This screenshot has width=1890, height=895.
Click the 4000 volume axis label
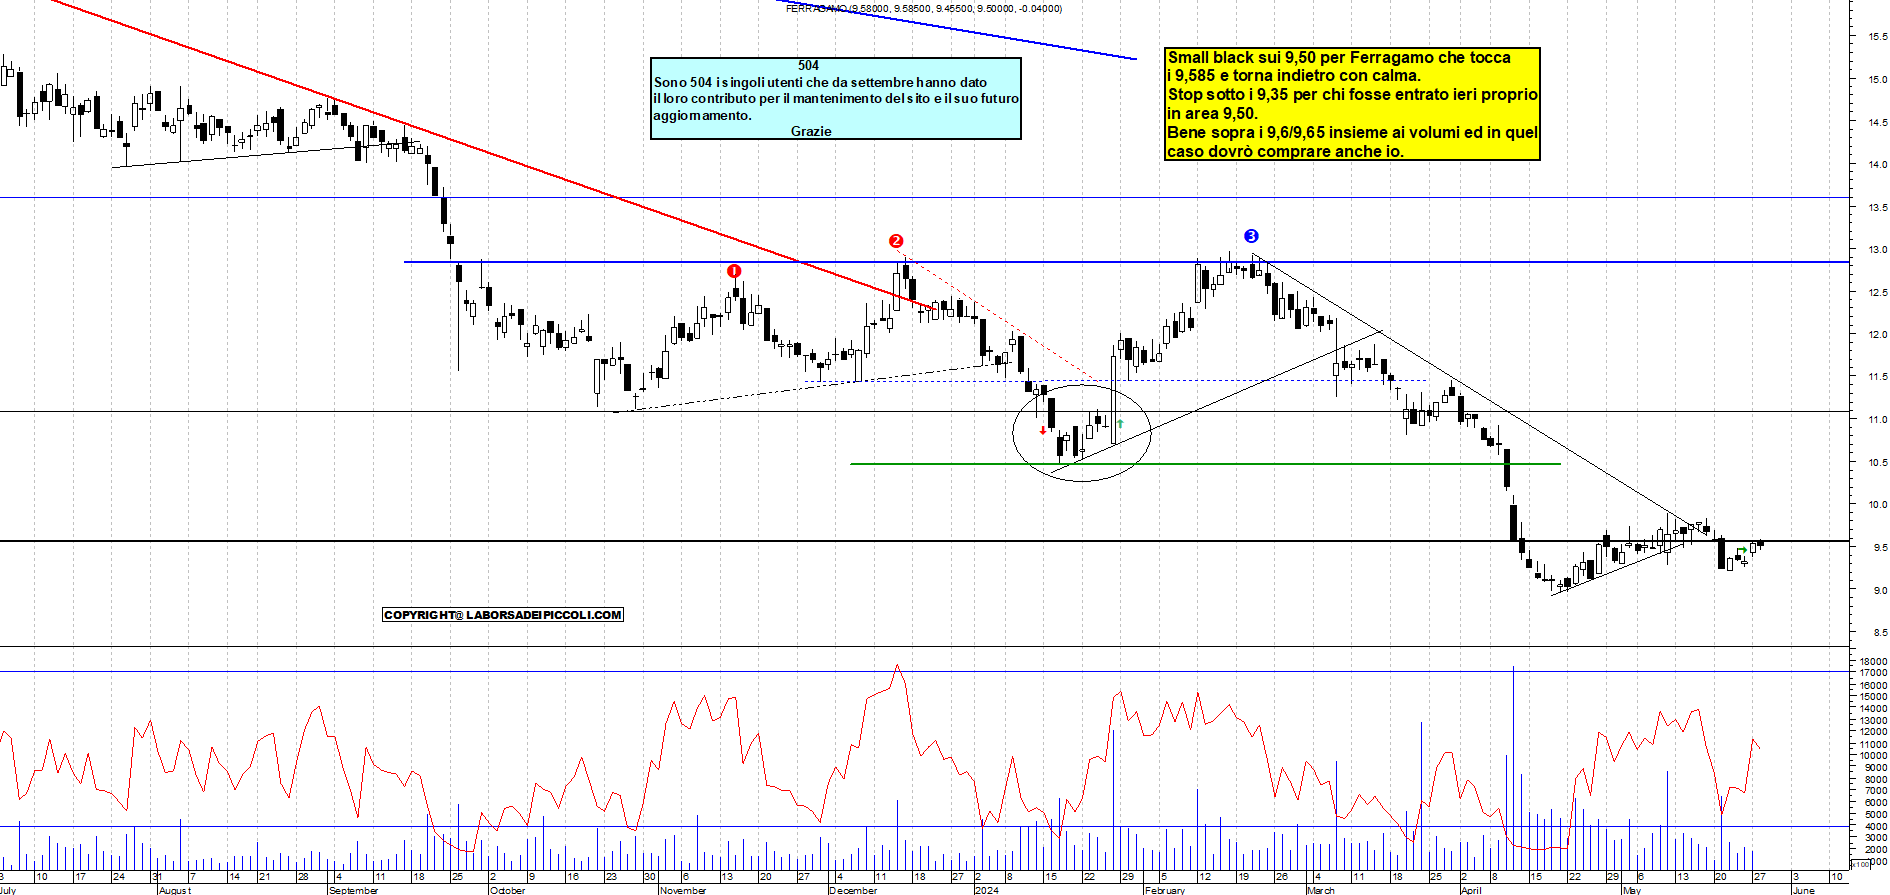[1876, 826]
